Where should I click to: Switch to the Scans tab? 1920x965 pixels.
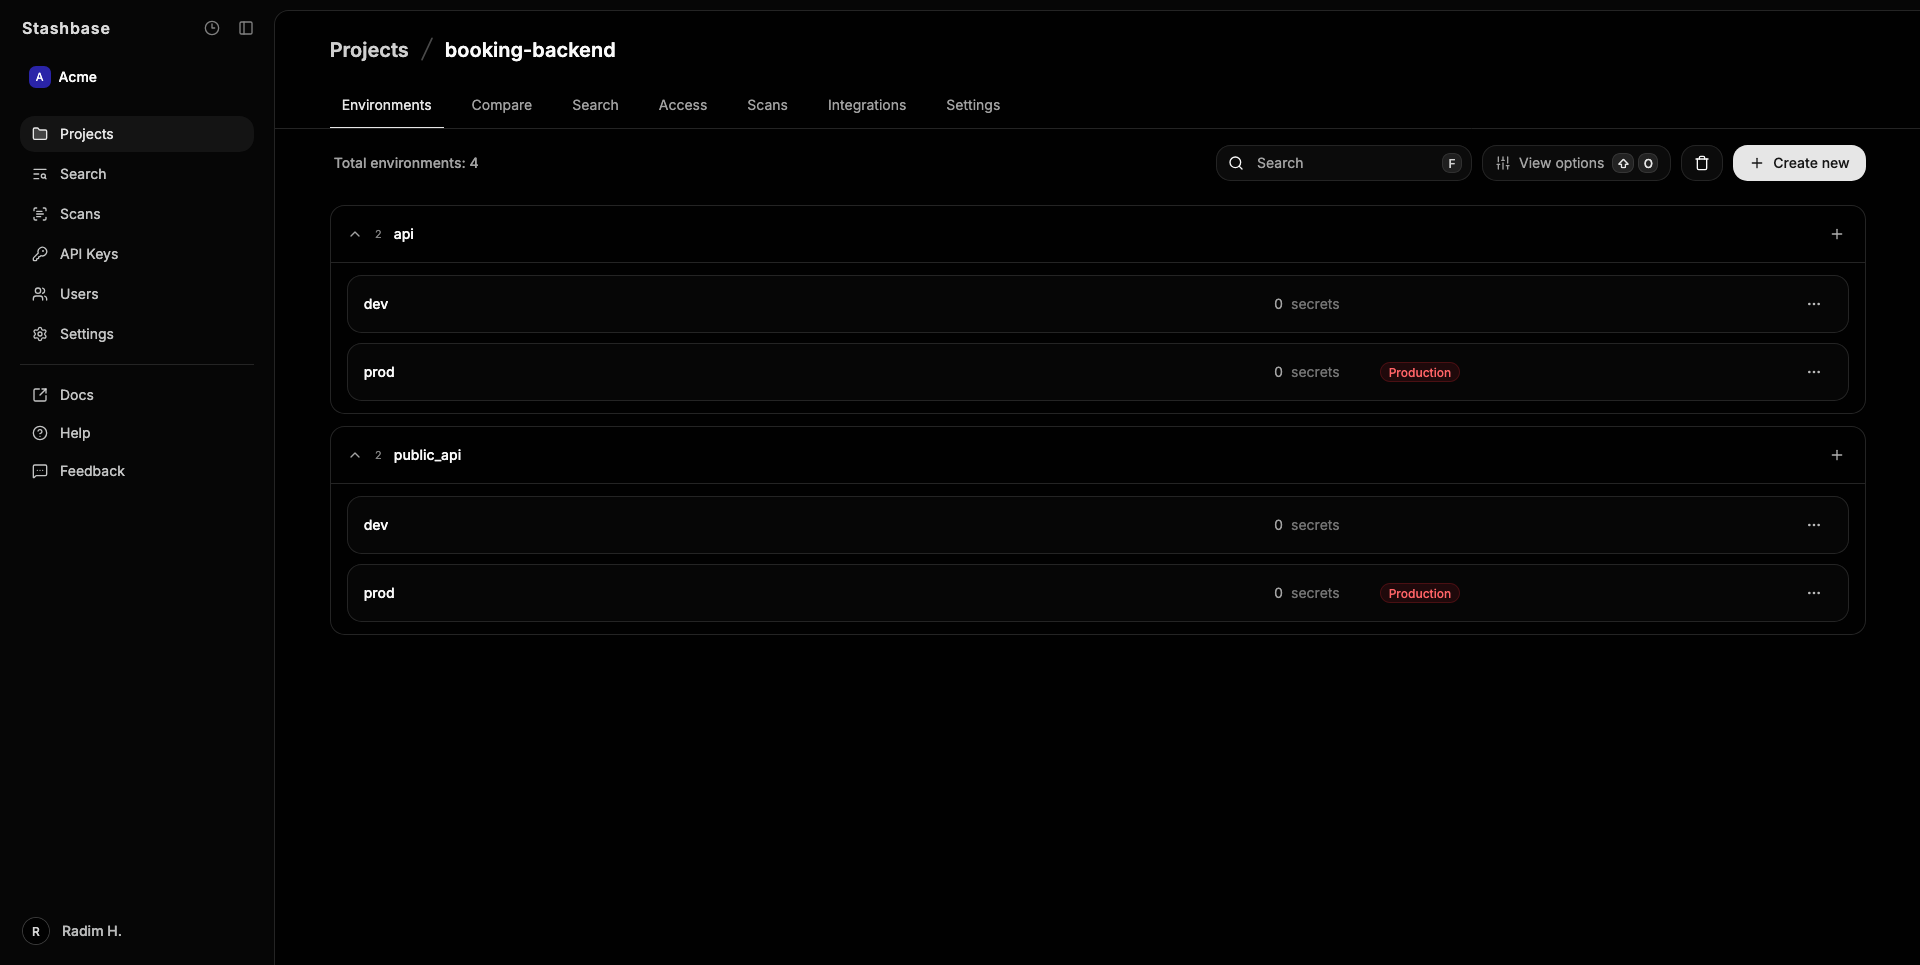coord(767,105)
